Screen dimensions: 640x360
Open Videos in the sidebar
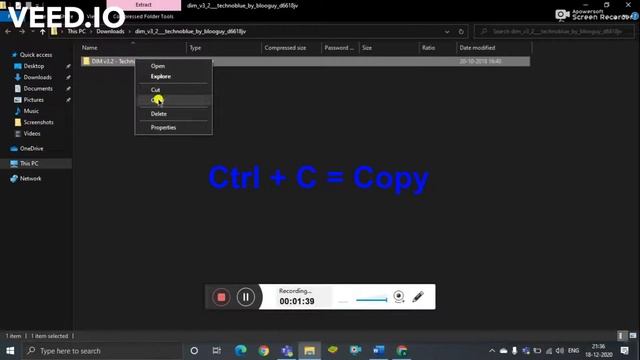pyautogui.click(x=31, y=133)
